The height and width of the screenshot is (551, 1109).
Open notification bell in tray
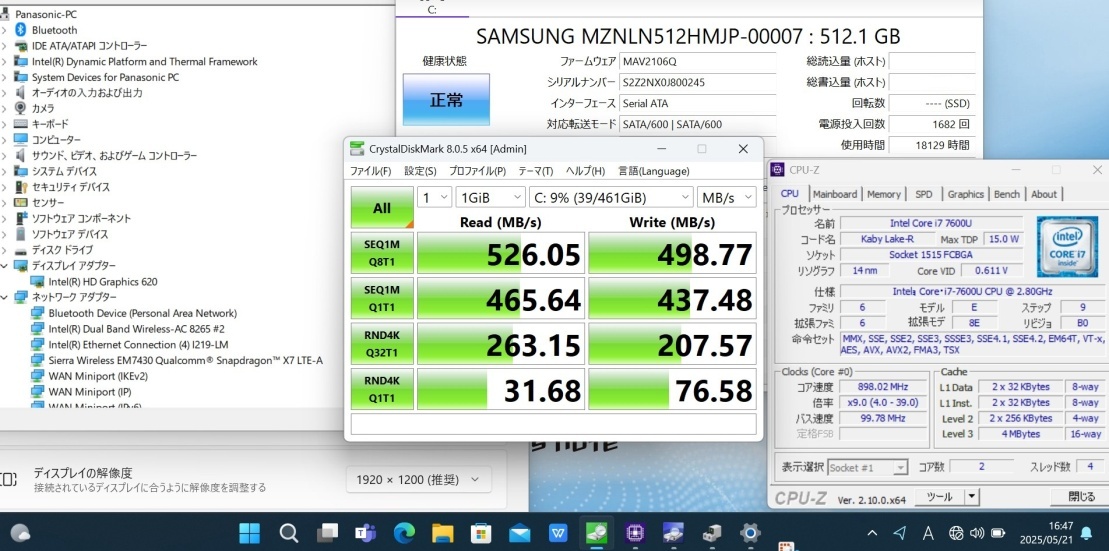point(1086,533)
